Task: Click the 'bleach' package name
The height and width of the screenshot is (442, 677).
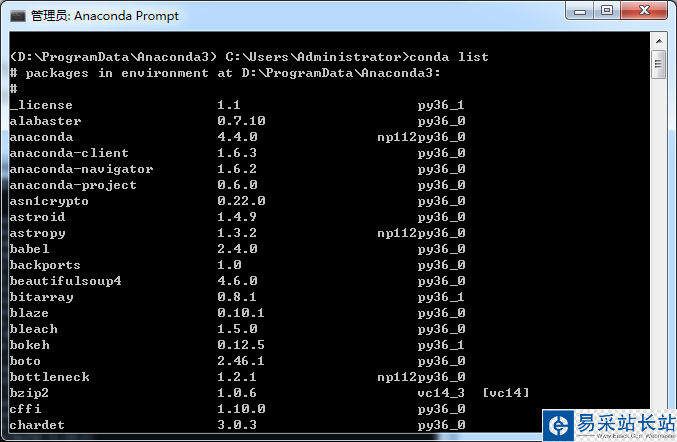Action: coord(34,329)
